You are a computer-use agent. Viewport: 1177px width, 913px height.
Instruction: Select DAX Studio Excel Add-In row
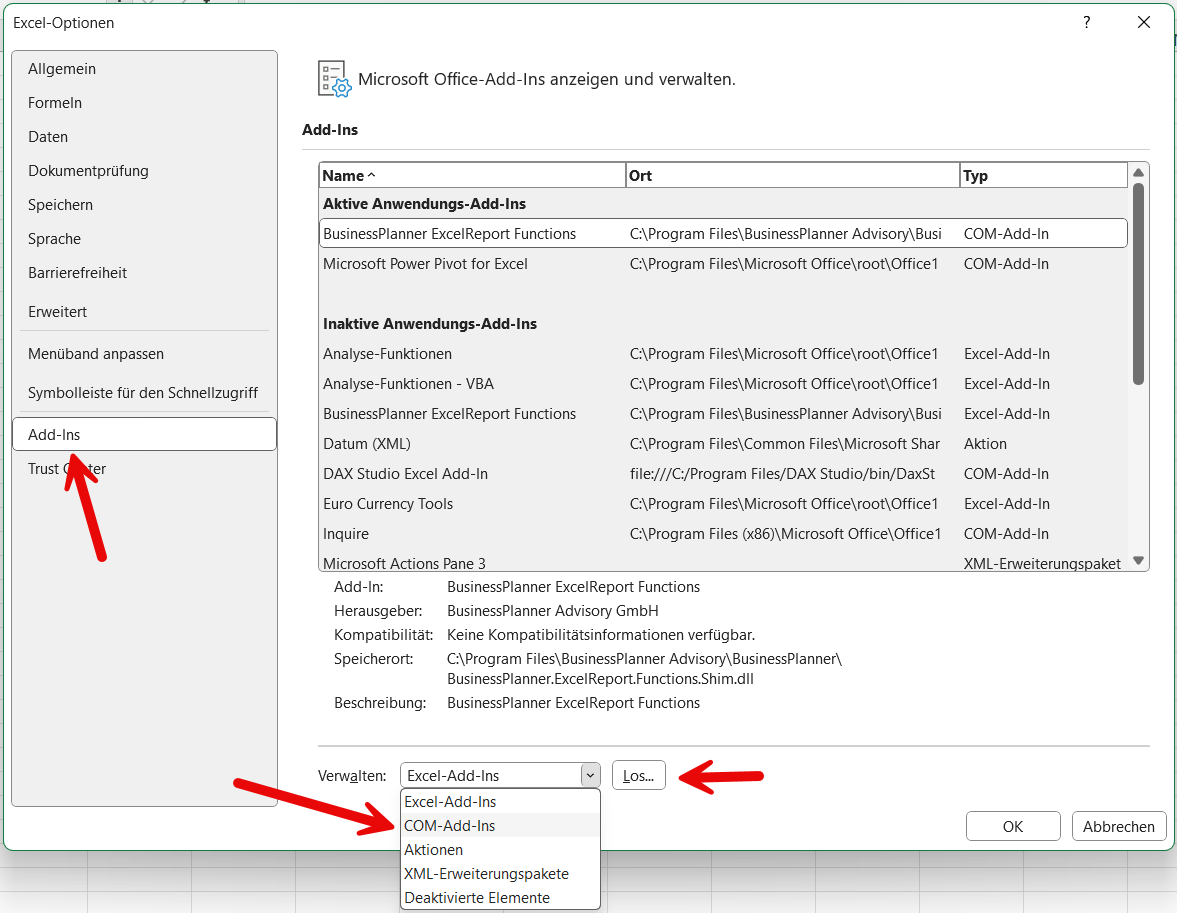[723, 474]
